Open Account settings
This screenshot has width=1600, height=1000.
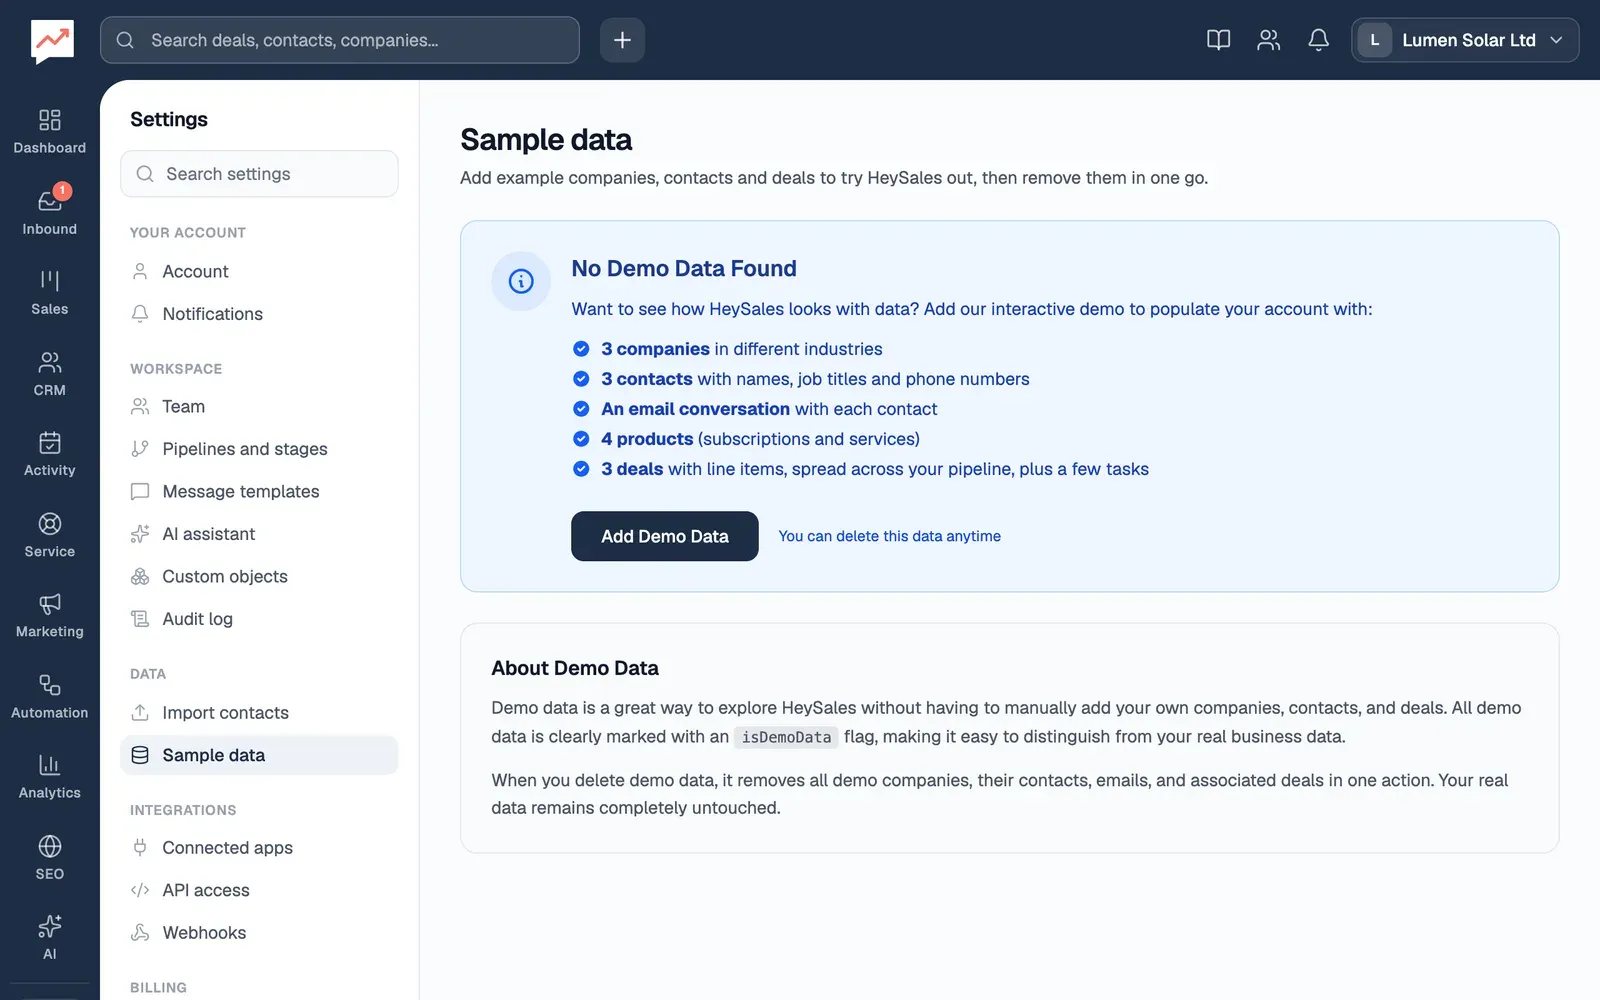tap(259, 272)
